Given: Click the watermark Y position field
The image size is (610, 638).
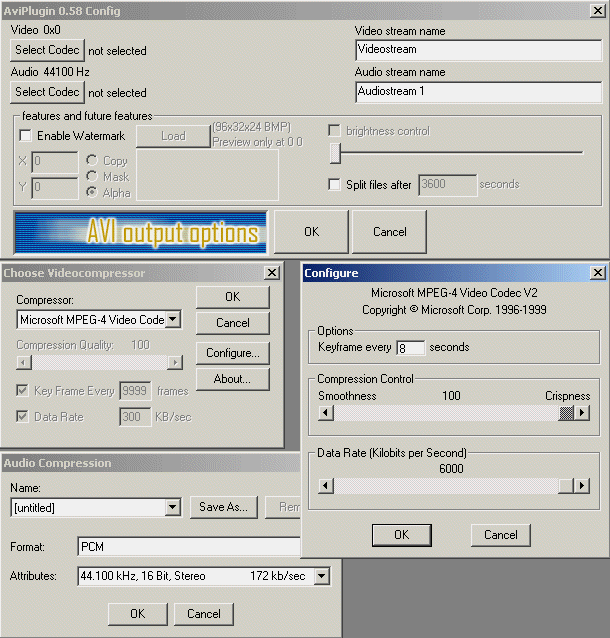Looking at the screenshot, I should pos(55,188).
